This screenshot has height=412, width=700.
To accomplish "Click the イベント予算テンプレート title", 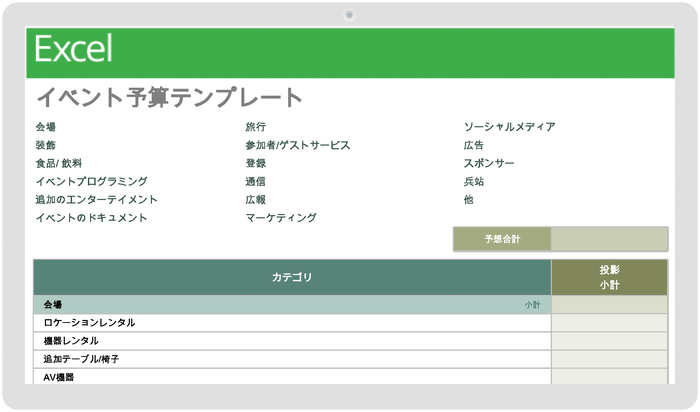I will pyautogui.click(x=170, y=97).
